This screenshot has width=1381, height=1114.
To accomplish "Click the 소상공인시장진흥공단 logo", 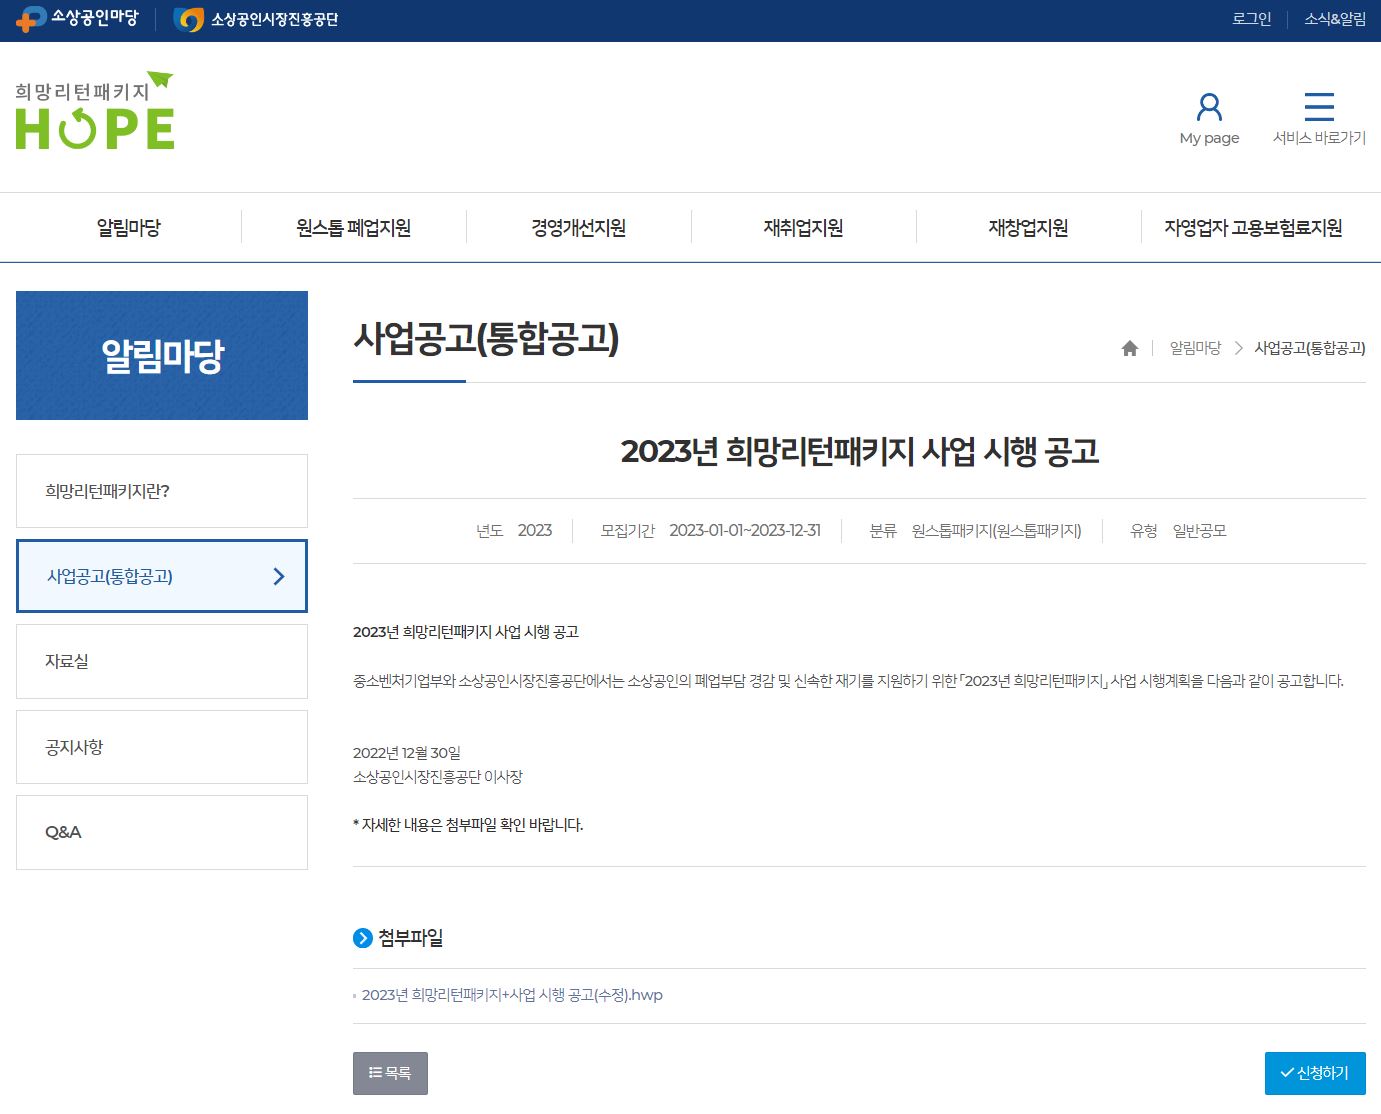I will [x=257, y=18].
